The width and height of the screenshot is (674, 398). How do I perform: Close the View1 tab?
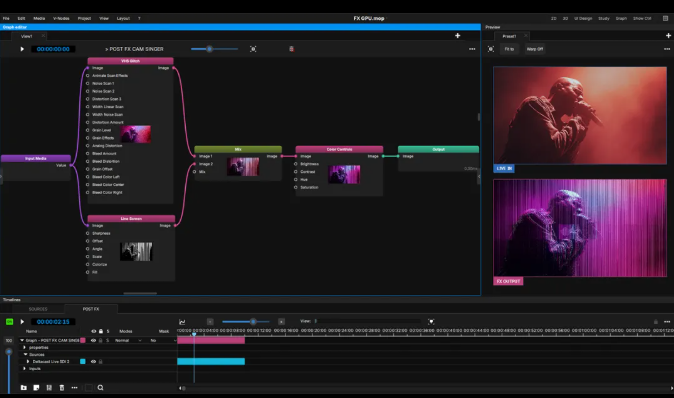[43, 36]
